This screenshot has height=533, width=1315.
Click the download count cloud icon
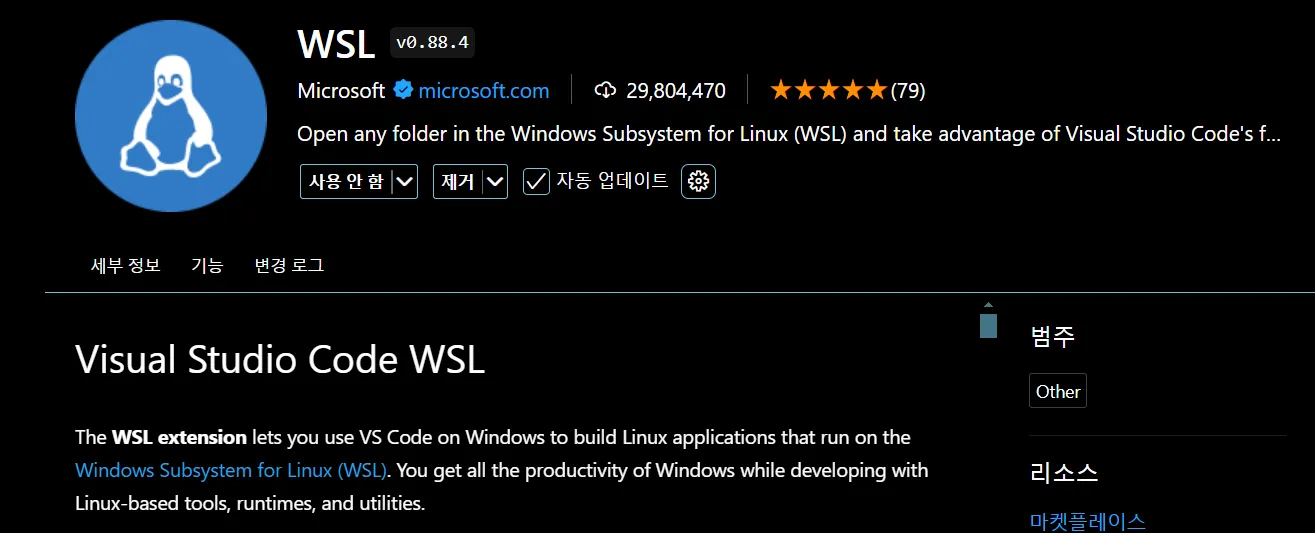[x=605, y=90]
